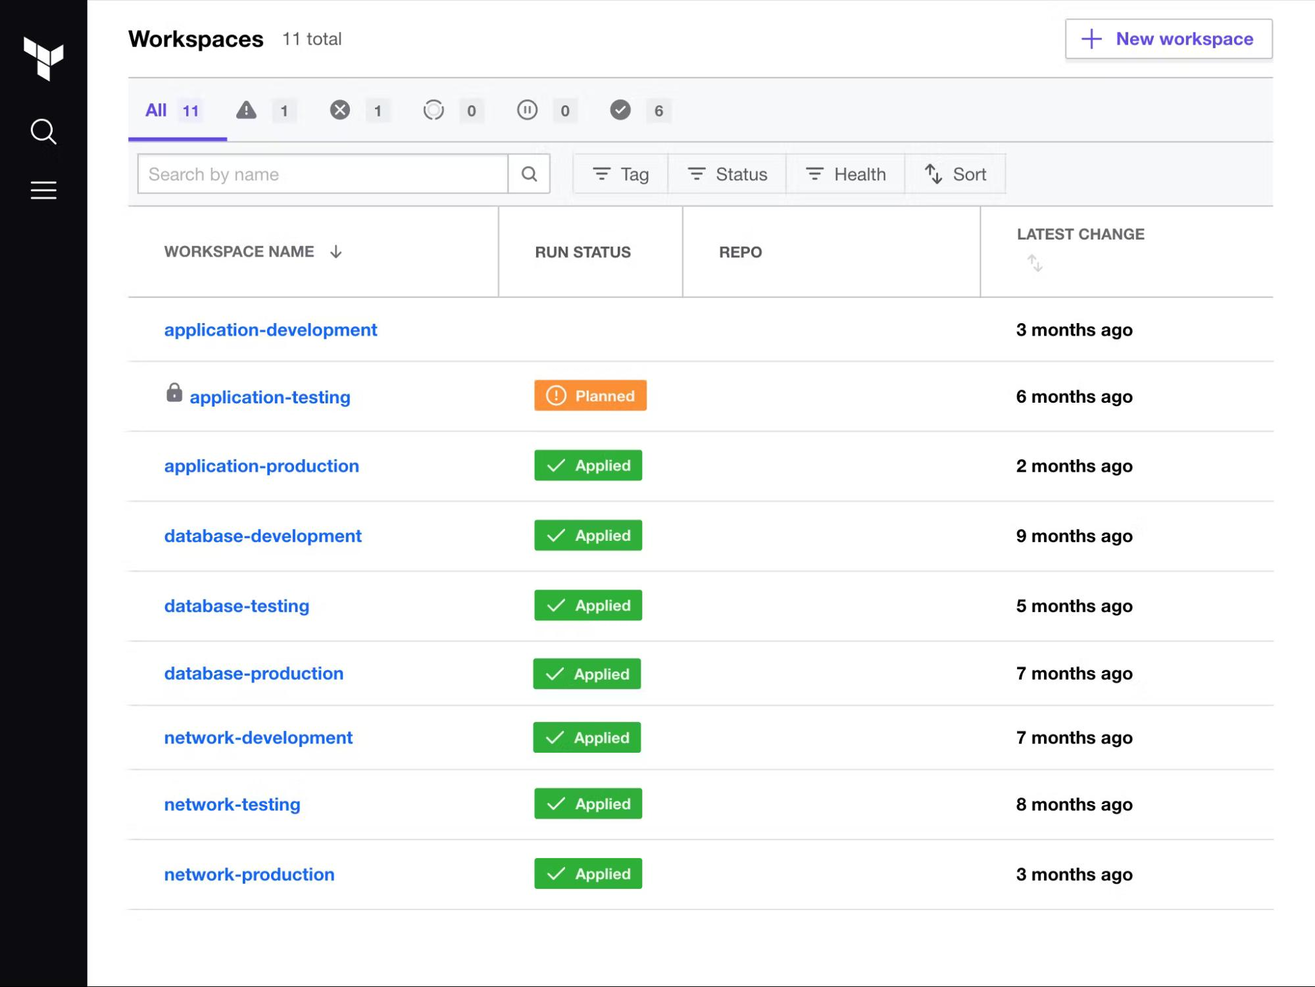1315x987 pixels.
Task: Open the Status filter dropdown
Action: pos(729,173)
